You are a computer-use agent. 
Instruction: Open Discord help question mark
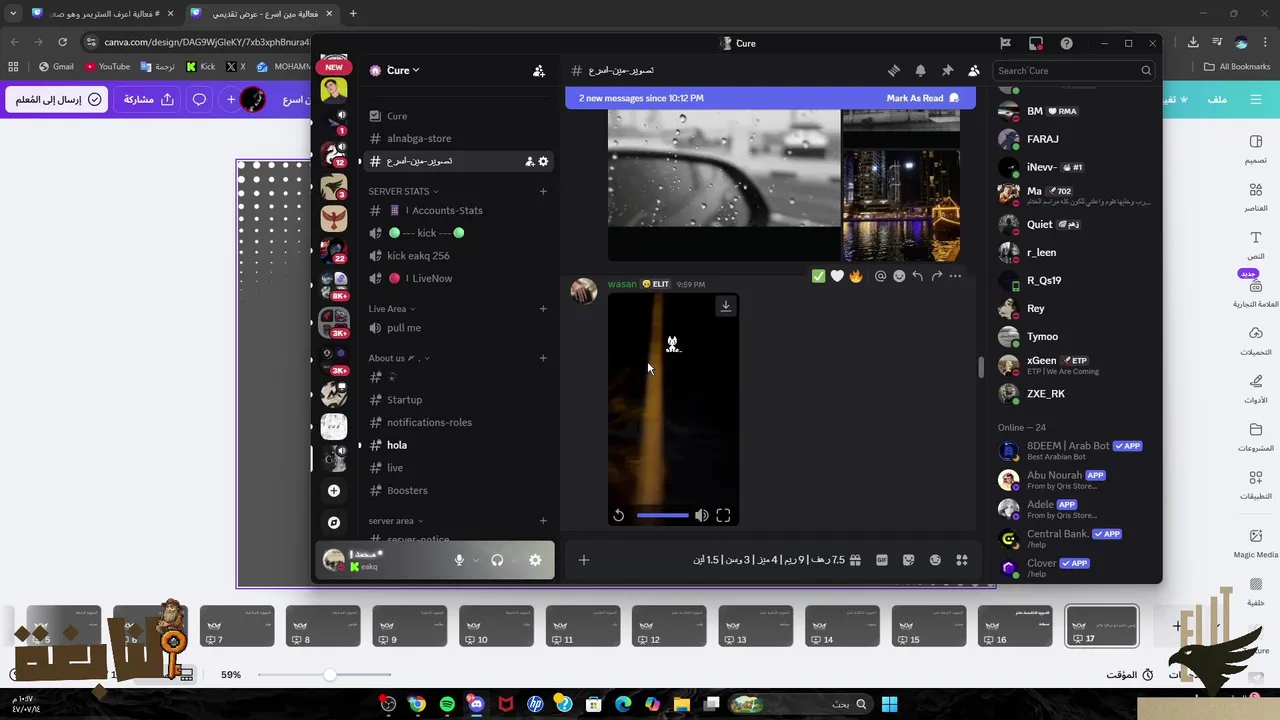(1067, 43)
